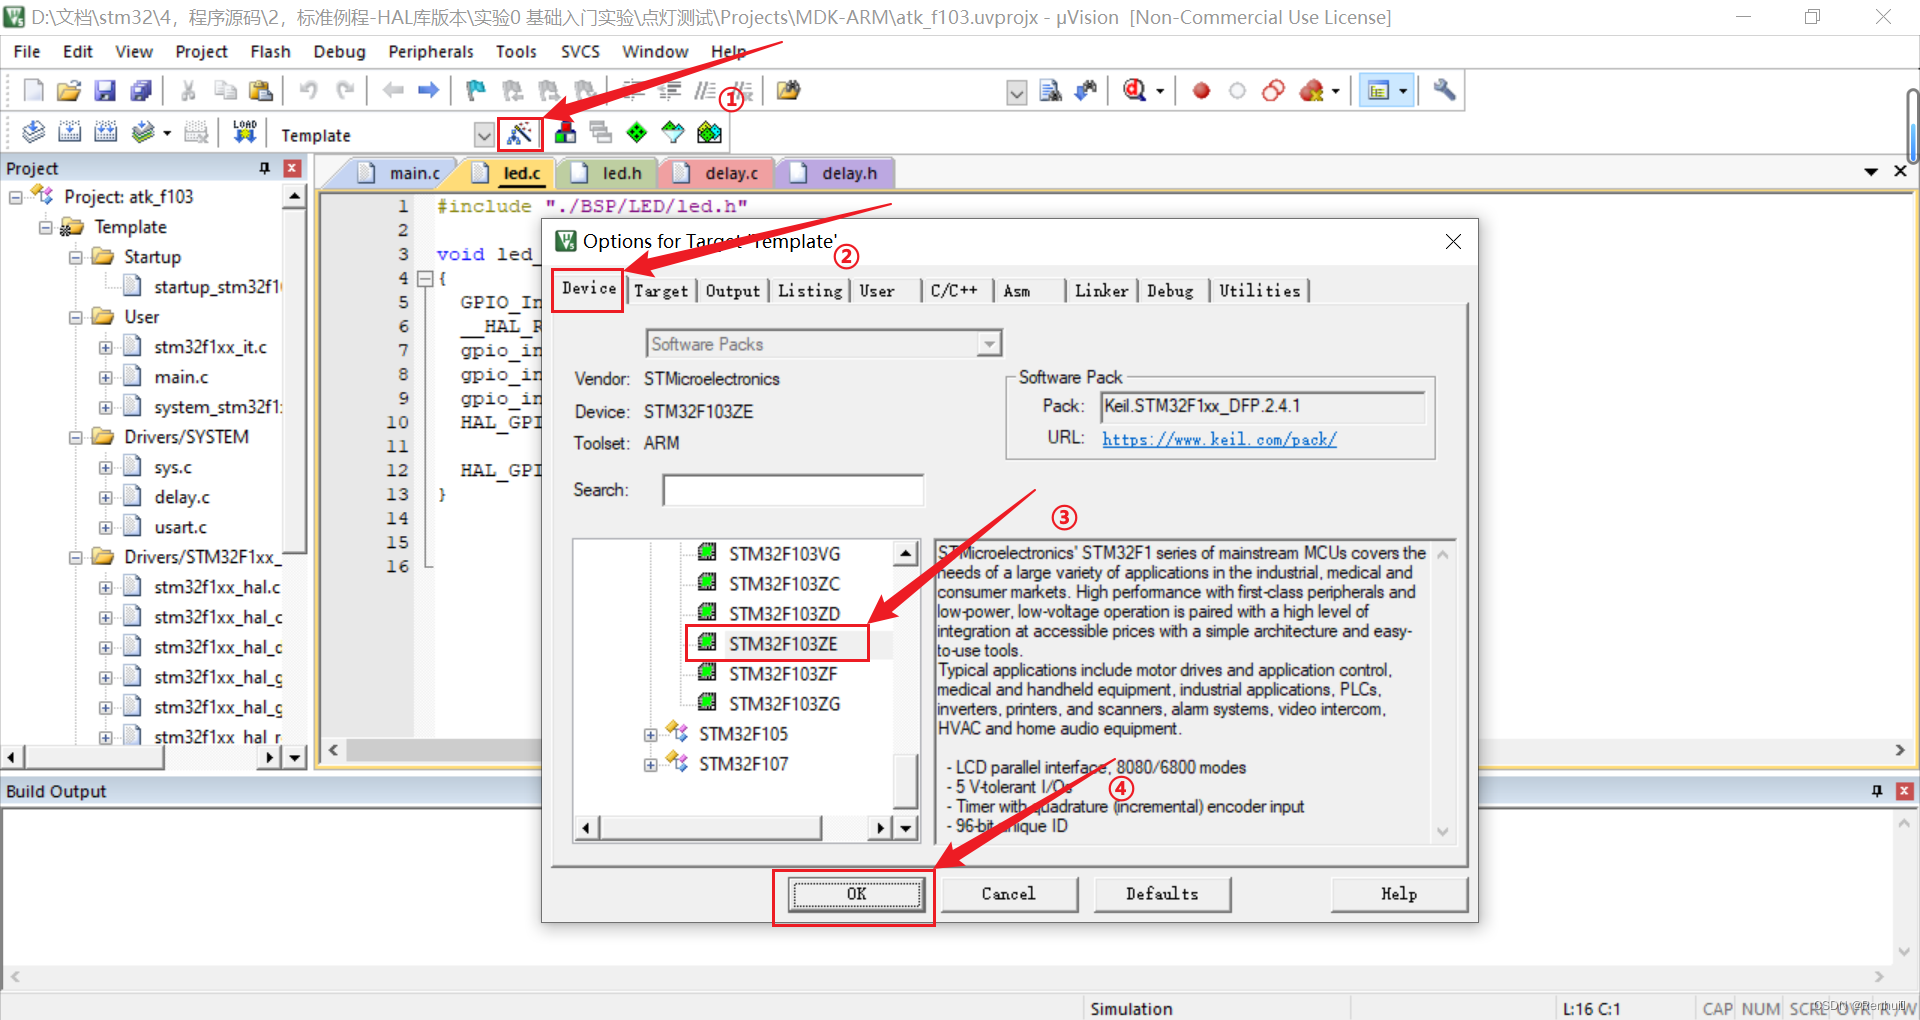Click the Select Software Packs icon
The height and width of the screenshot is (1020, 1920).
[x=673, y=132]
